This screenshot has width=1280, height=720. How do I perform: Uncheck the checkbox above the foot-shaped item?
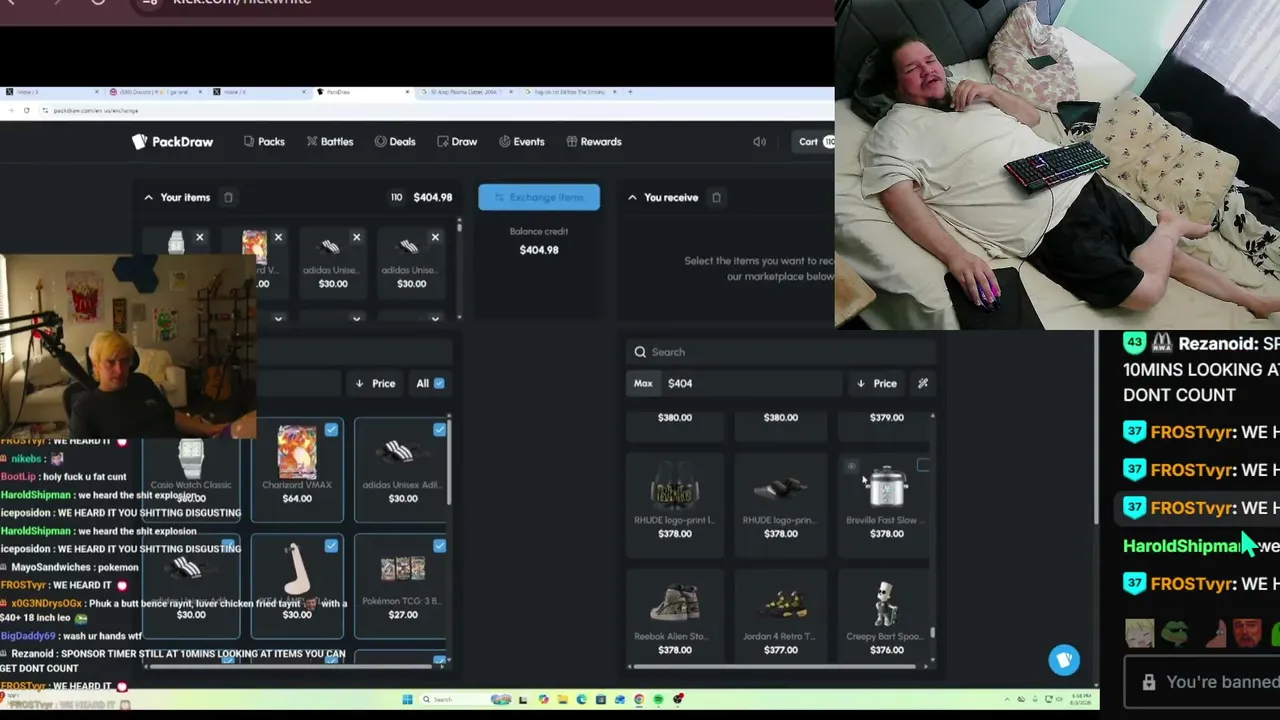click(x=331, y=546)
